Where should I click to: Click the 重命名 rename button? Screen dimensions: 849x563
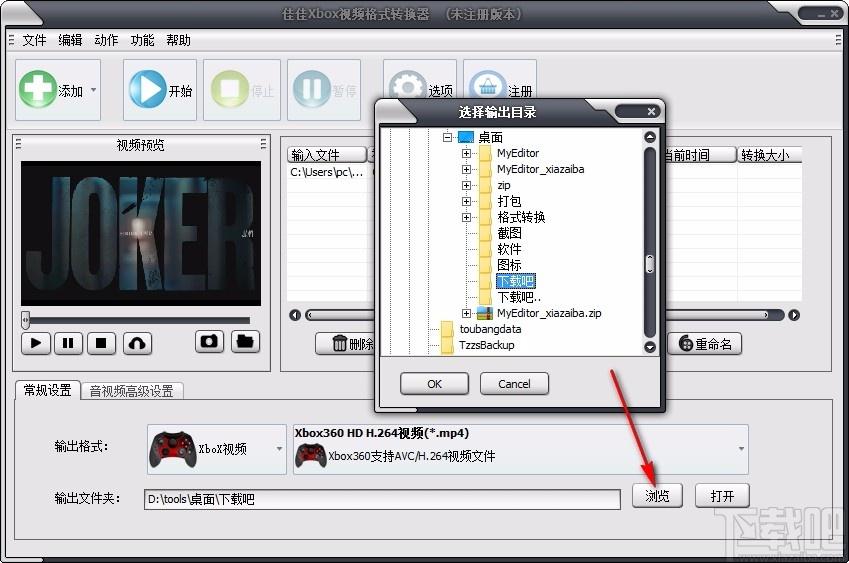coord(704,344)
